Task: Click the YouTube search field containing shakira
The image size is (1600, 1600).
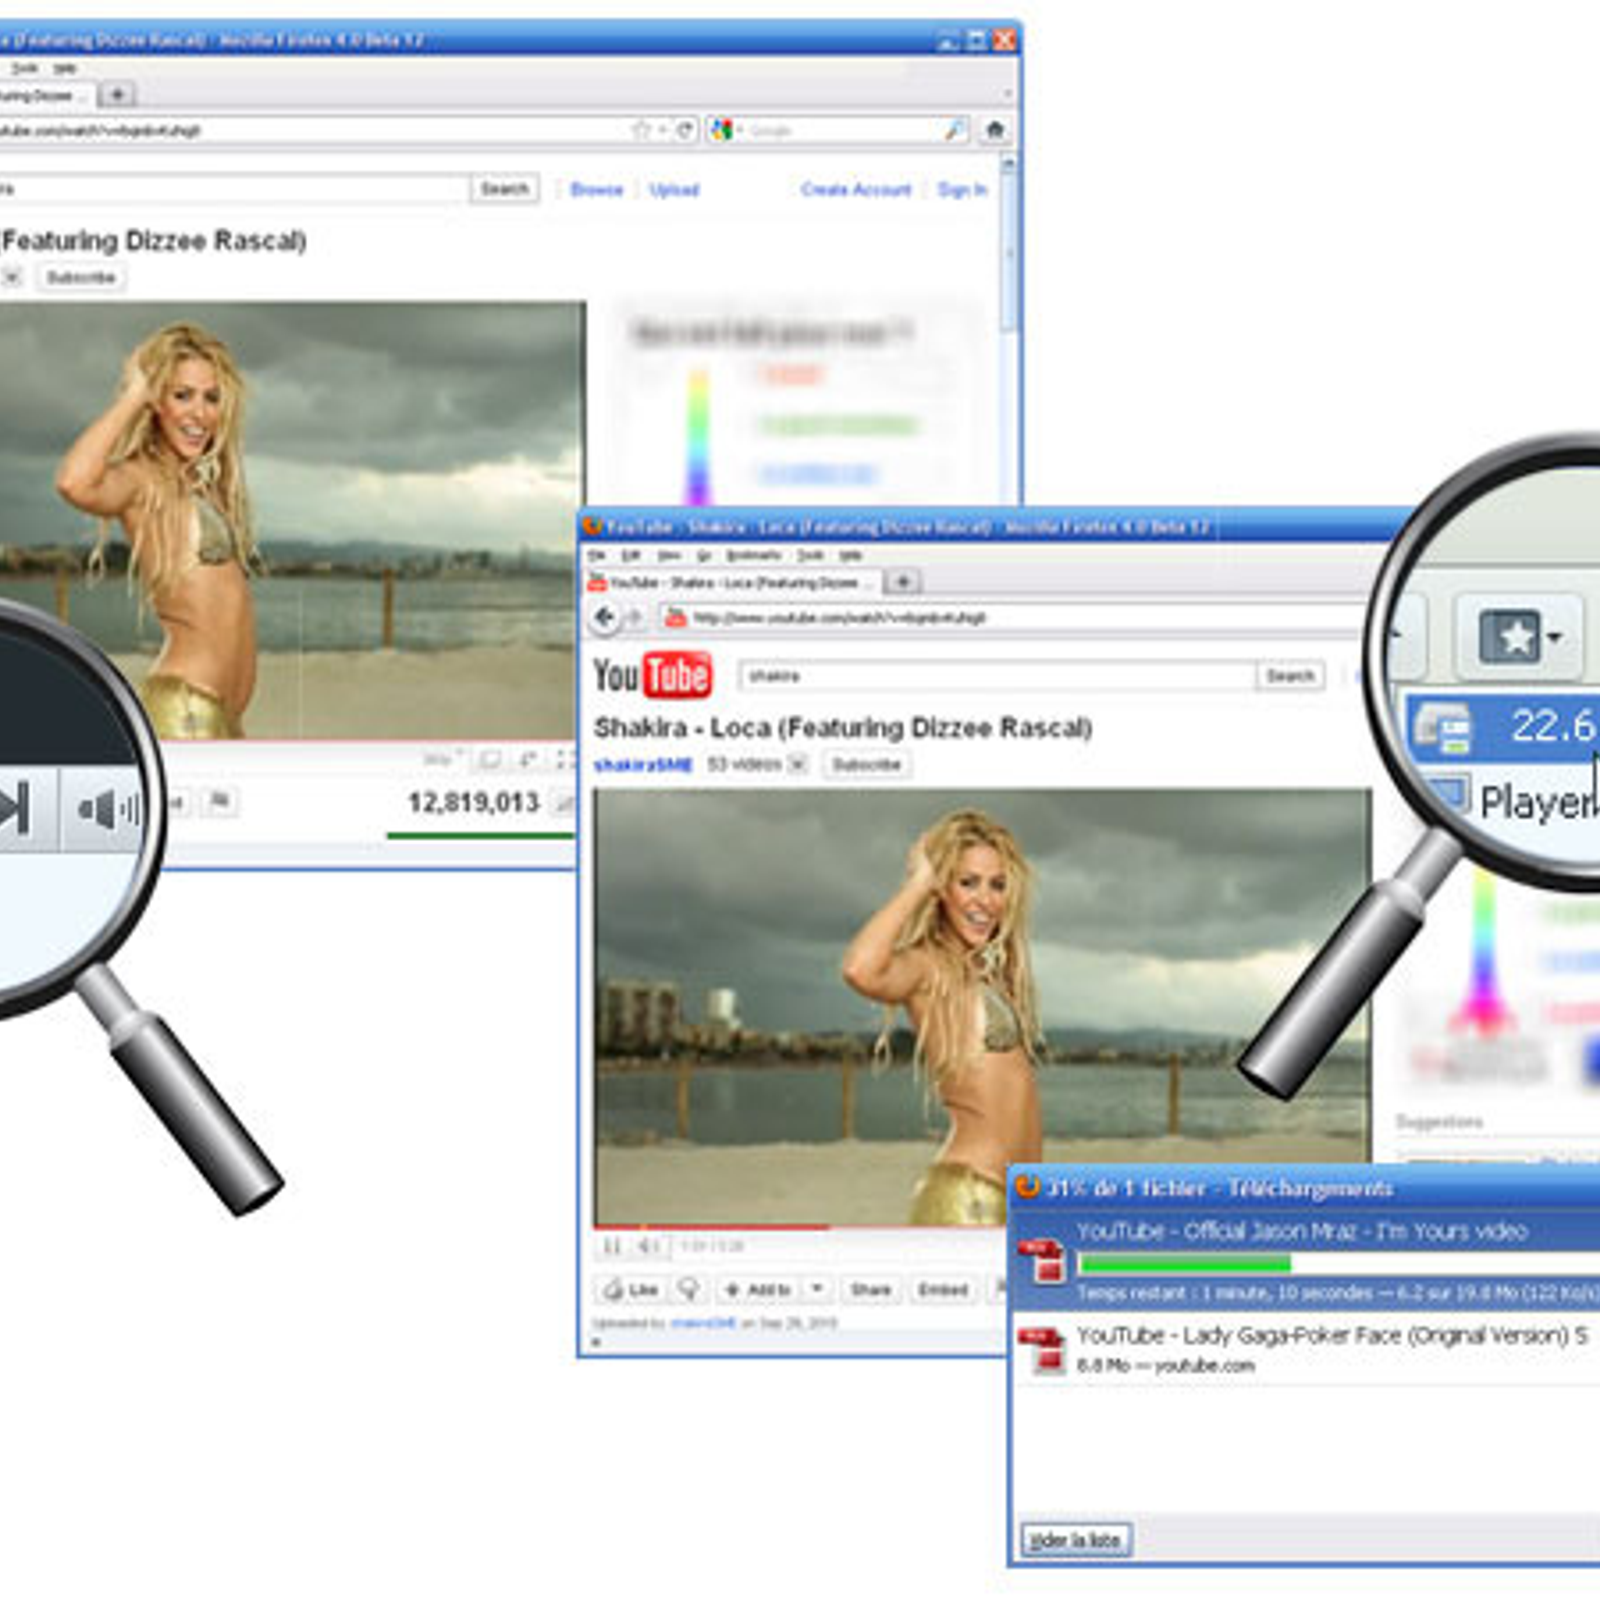Action: 997,676
